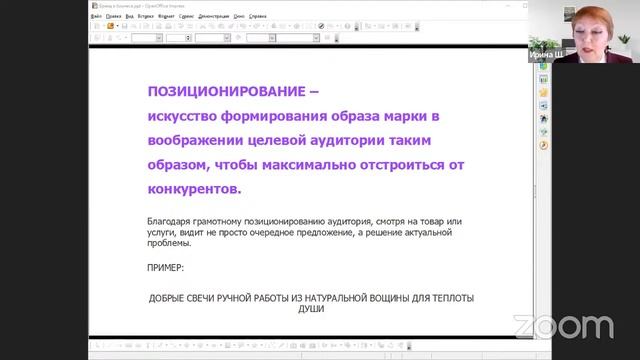The height and width of the screenshot is (360, 640).
Task: Click the Area fill bucket icon
Action: pyautogui.click(x=239, y=38)
